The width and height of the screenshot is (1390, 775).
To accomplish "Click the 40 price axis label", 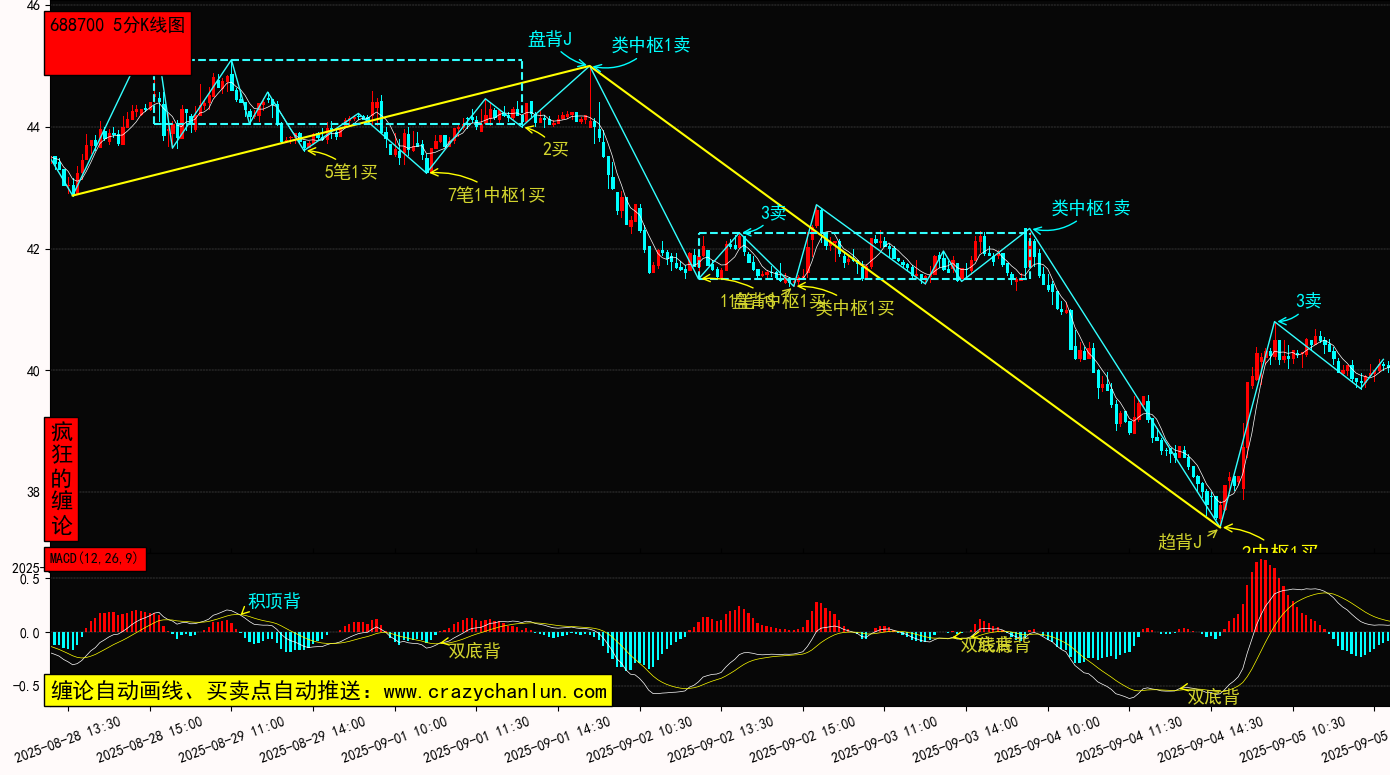I will point(33,371).
